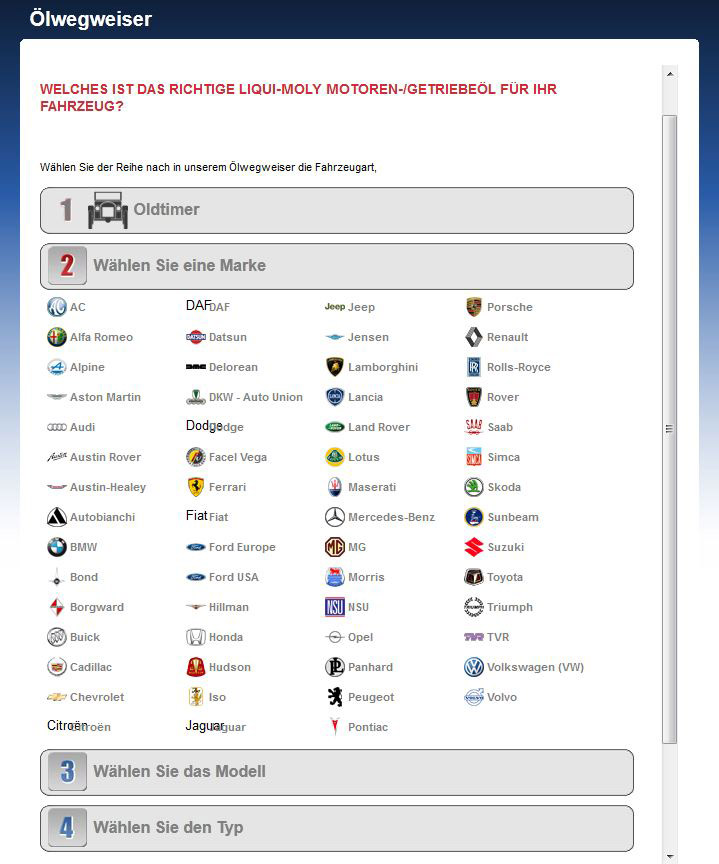Select Simca brand

coord(504,457)
